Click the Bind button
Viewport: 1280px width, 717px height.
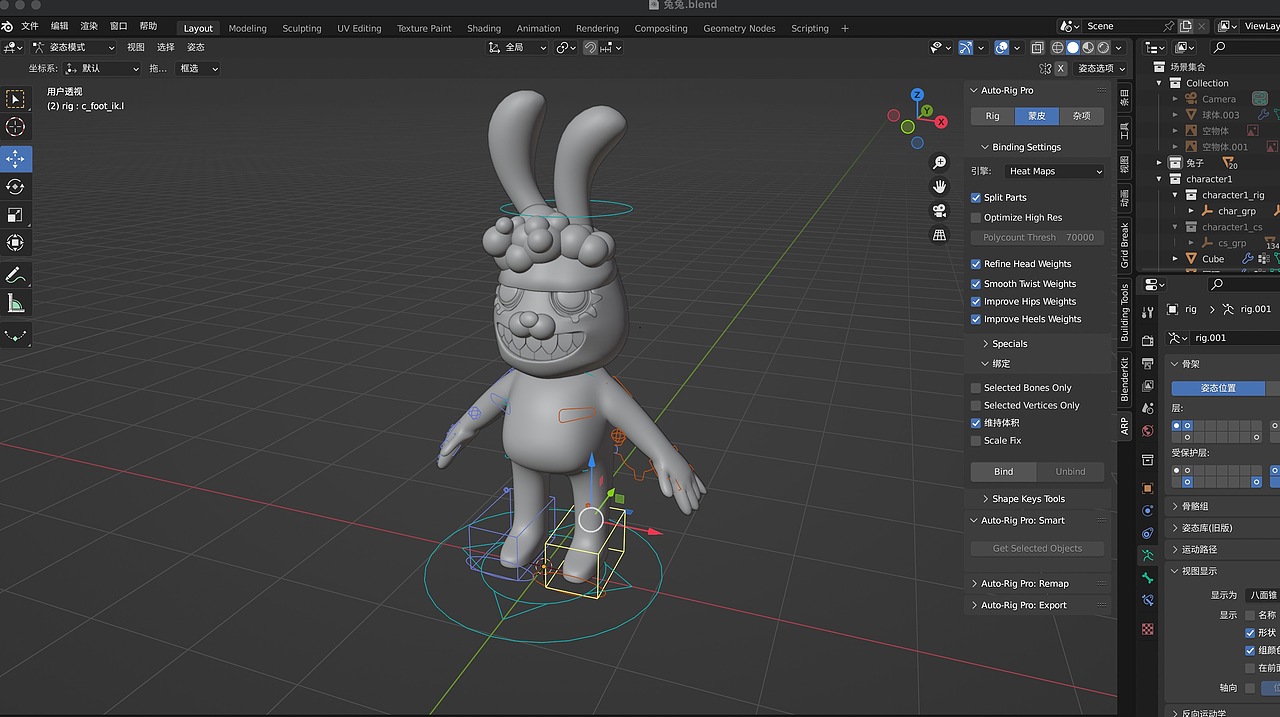pyautogui.click(x=1004, y=472)
